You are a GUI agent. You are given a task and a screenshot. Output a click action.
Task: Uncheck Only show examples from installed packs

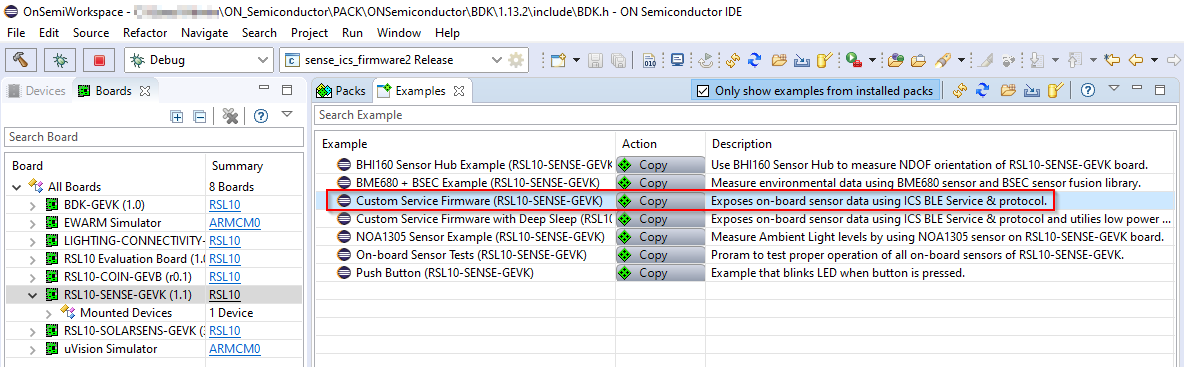pyautogui.click(x=703, y=91)
